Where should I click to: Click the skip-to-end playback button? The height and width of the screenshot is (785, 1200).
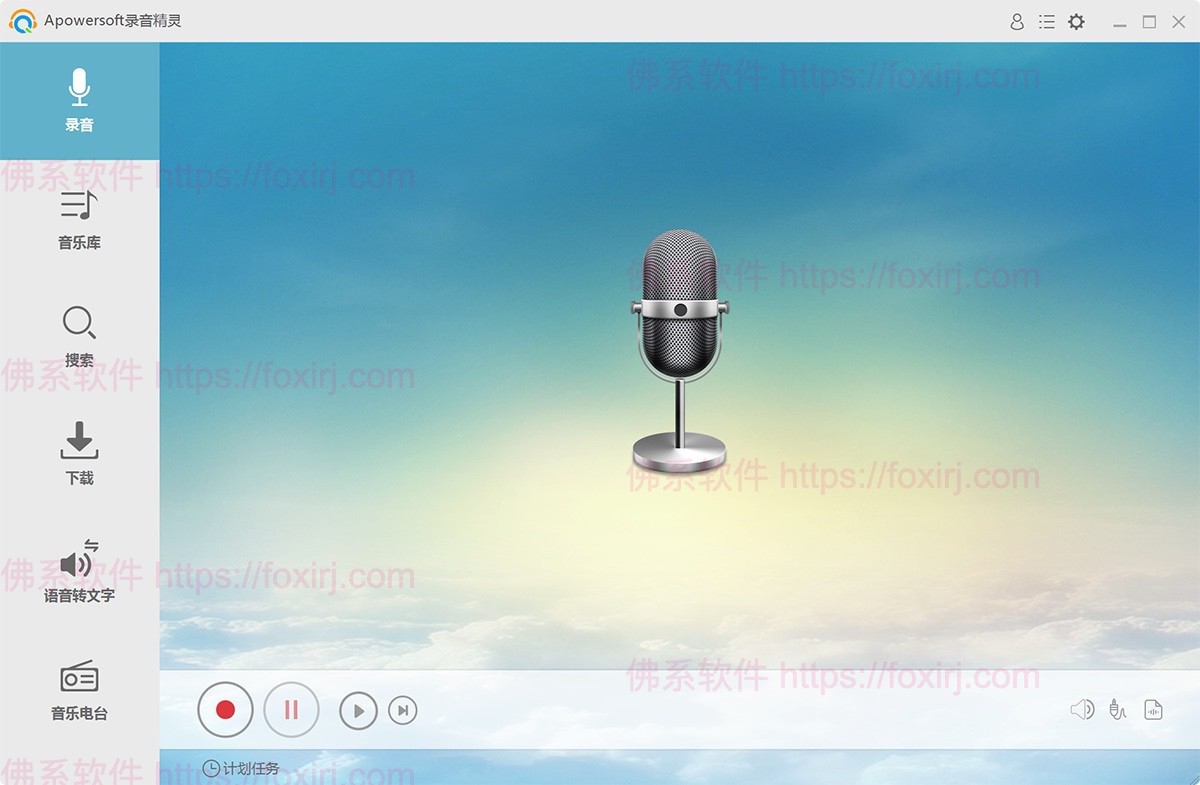tap(403, 710)
